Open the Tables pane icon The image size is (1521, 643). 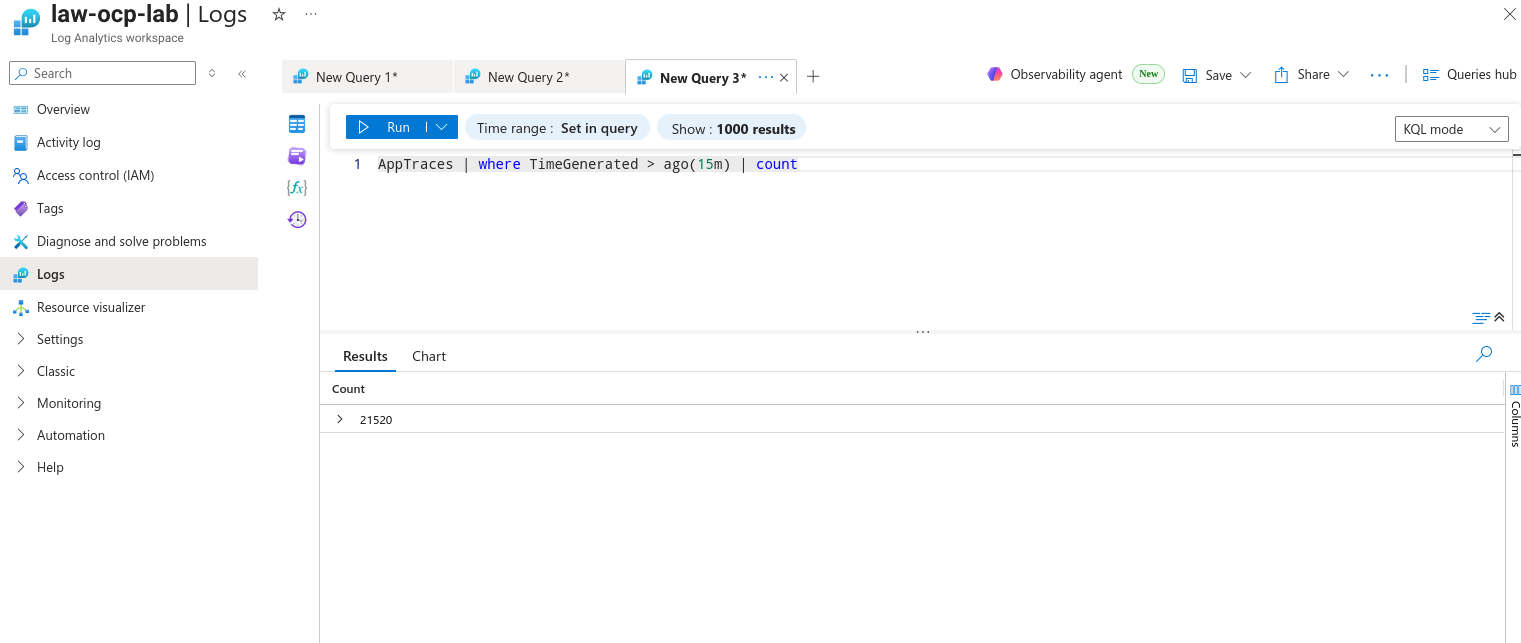[x=297, y=124]
